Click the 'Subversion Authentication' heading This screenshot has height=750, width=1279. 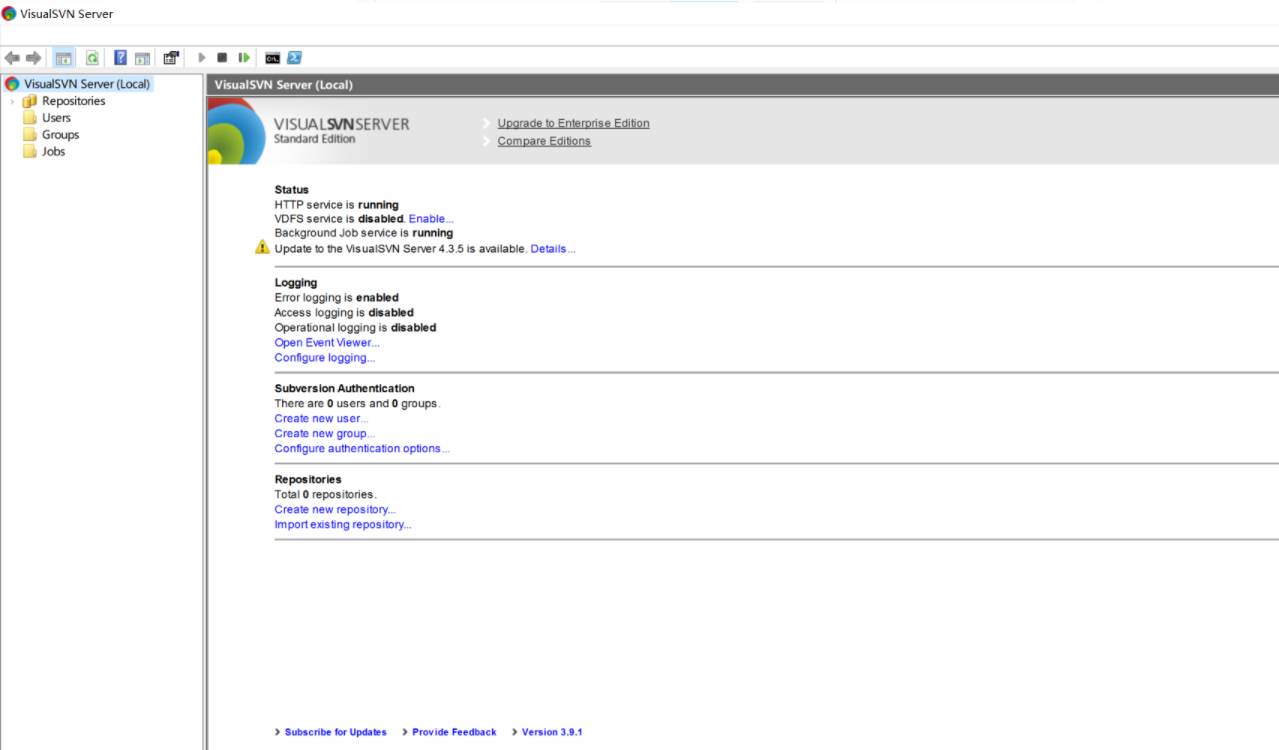[x=344, y=388]
